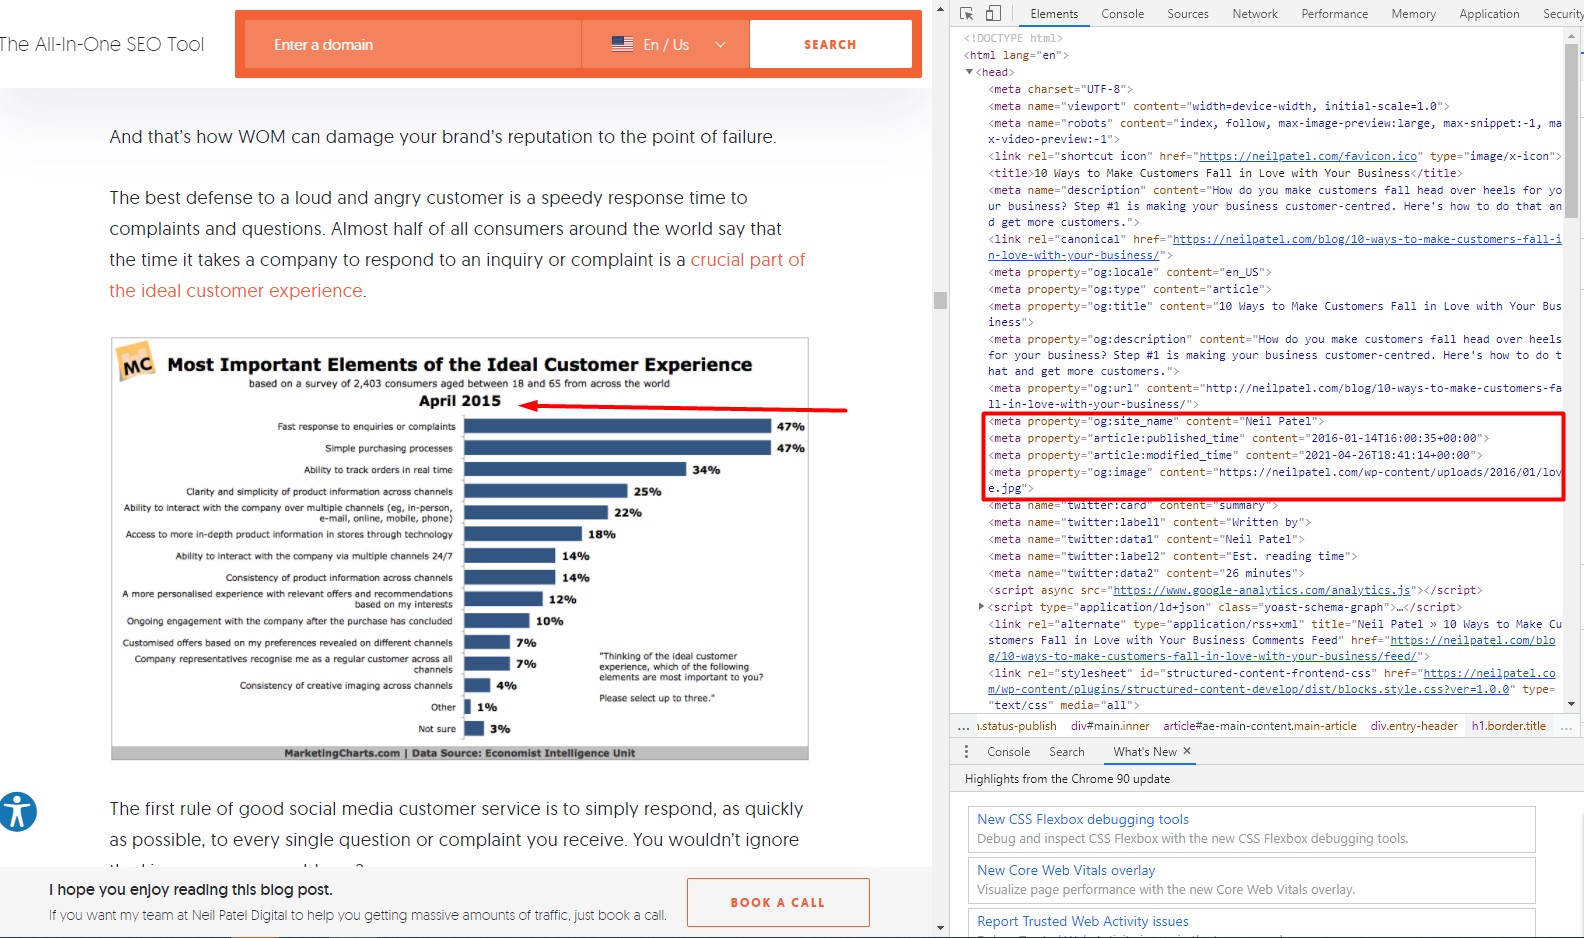The width and height of the screenshot is (1584, 938).
Task: Click the web page vertical scrollbar thumb
Action: click(940, 300)
